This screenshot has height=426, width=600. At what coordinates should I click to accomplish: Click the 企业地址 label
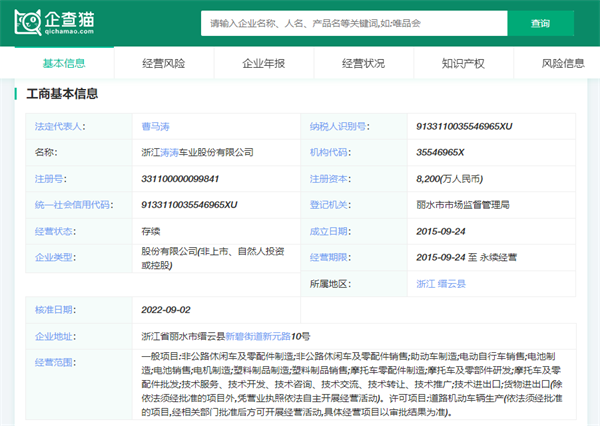coord(55,336)
